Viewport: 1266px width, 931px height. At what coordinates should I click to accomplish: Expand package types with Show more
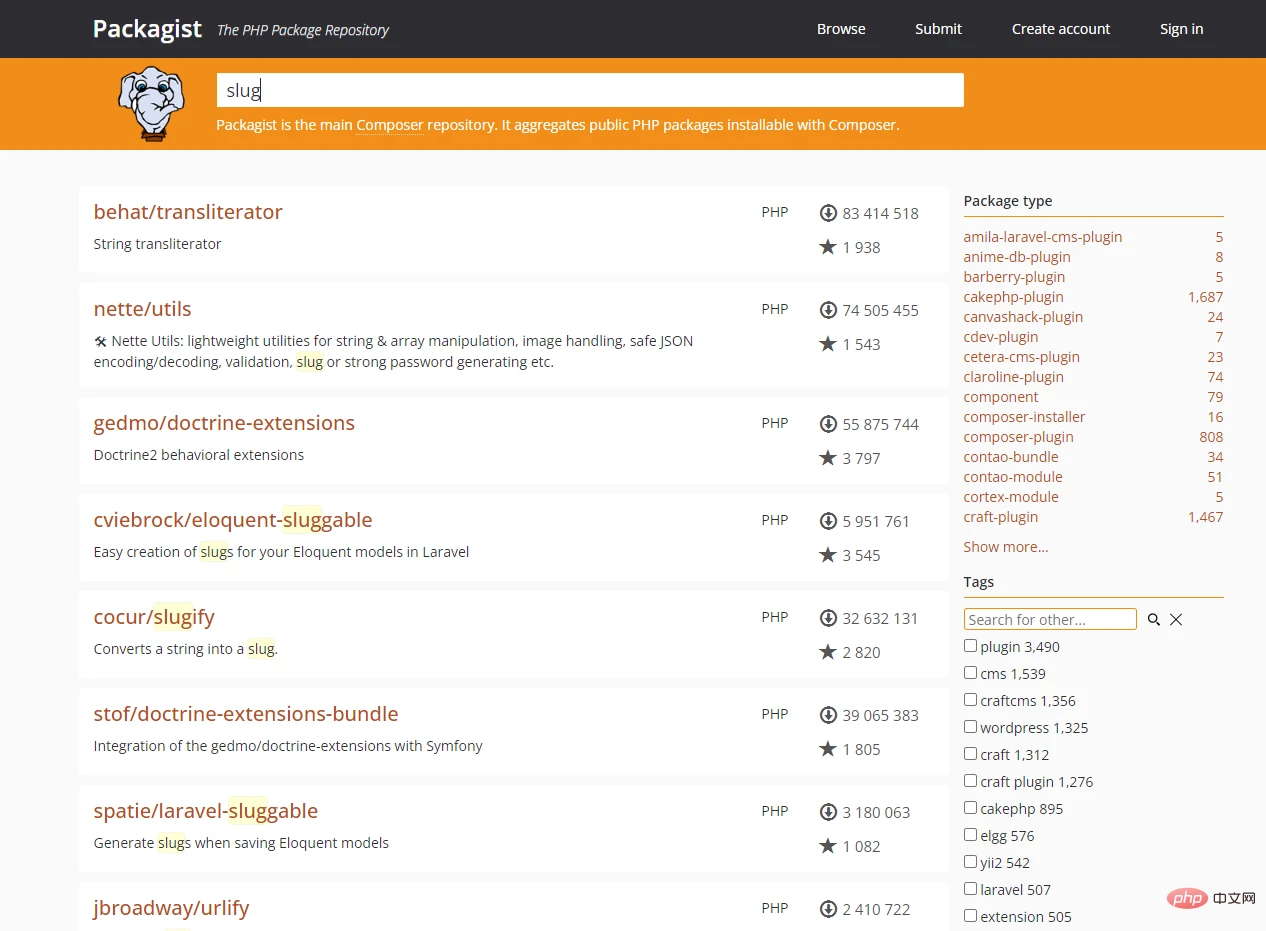tap(1006, 547)
